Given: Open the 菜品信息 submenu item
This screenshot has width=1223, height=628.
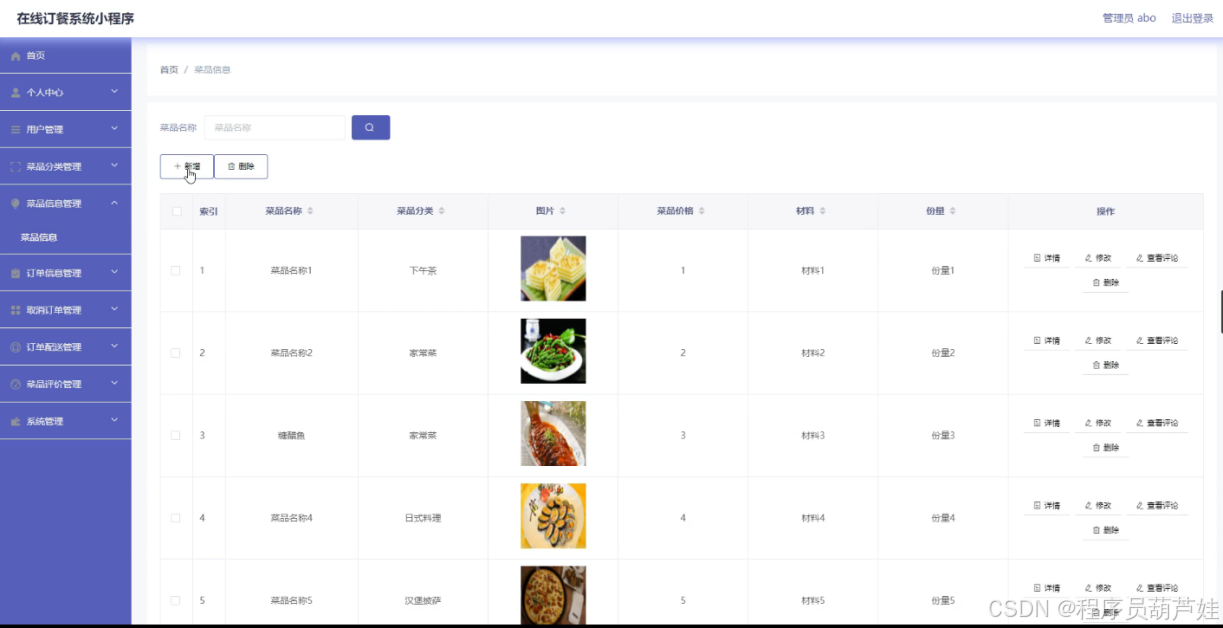Looking at the screenshot, I should (x=65, y=238).
